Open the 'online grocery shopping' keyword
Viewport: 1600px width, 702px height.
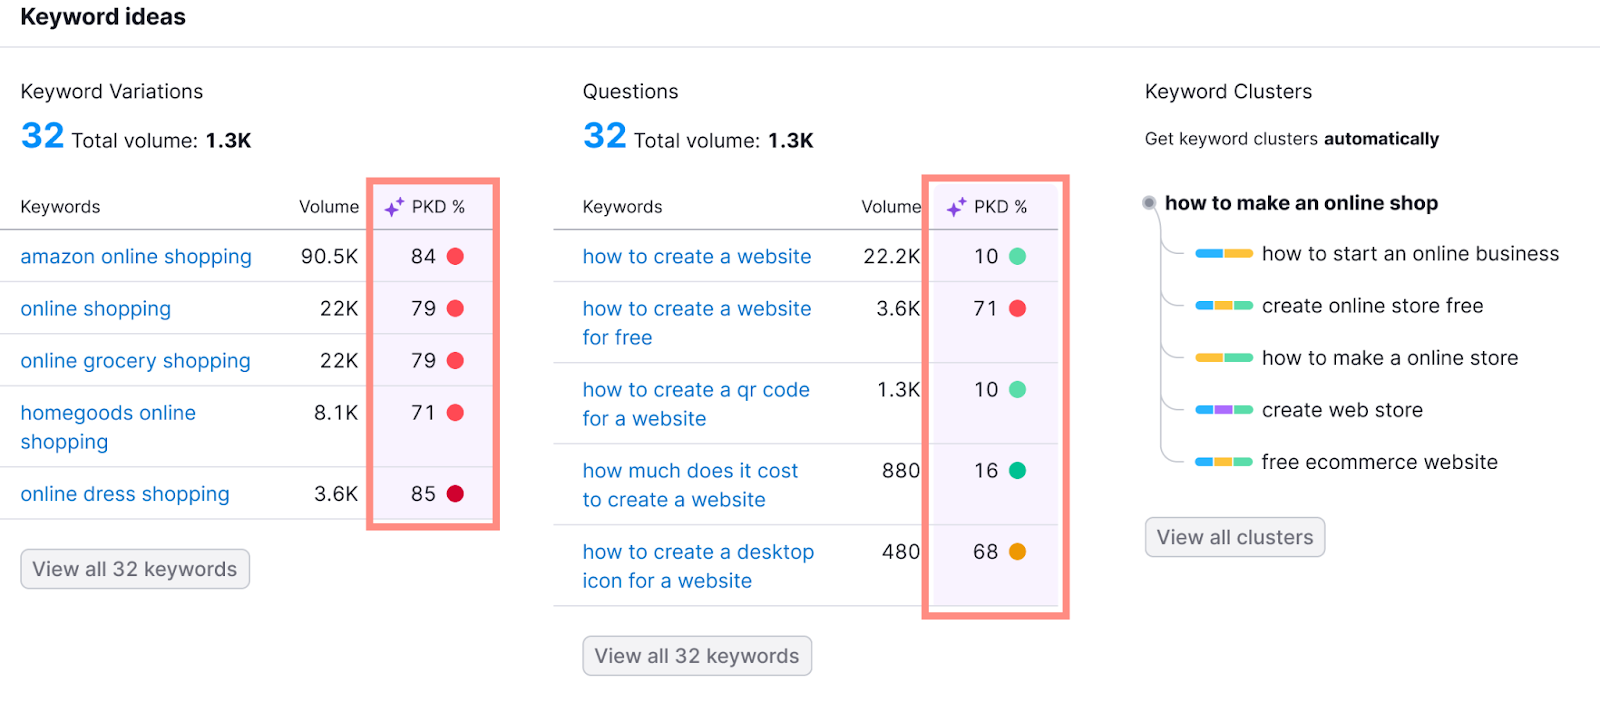135,361
